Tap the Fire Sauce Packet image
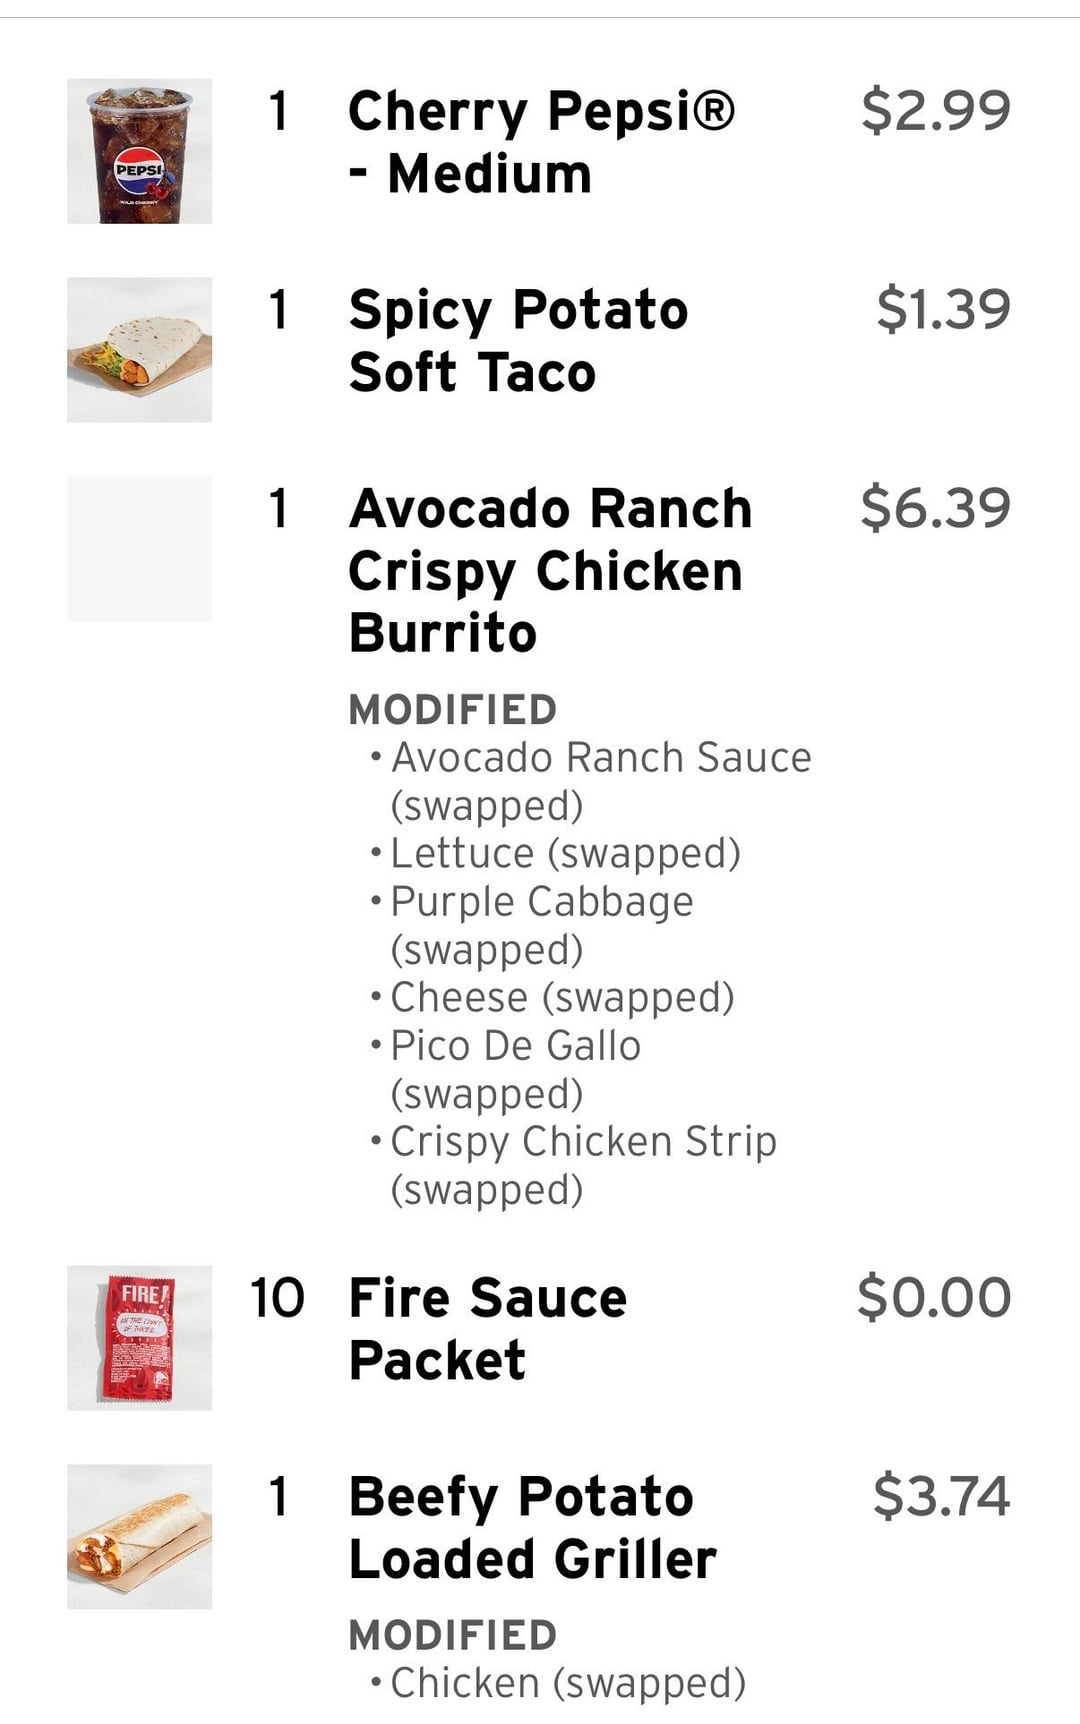 pos(139,1337)
